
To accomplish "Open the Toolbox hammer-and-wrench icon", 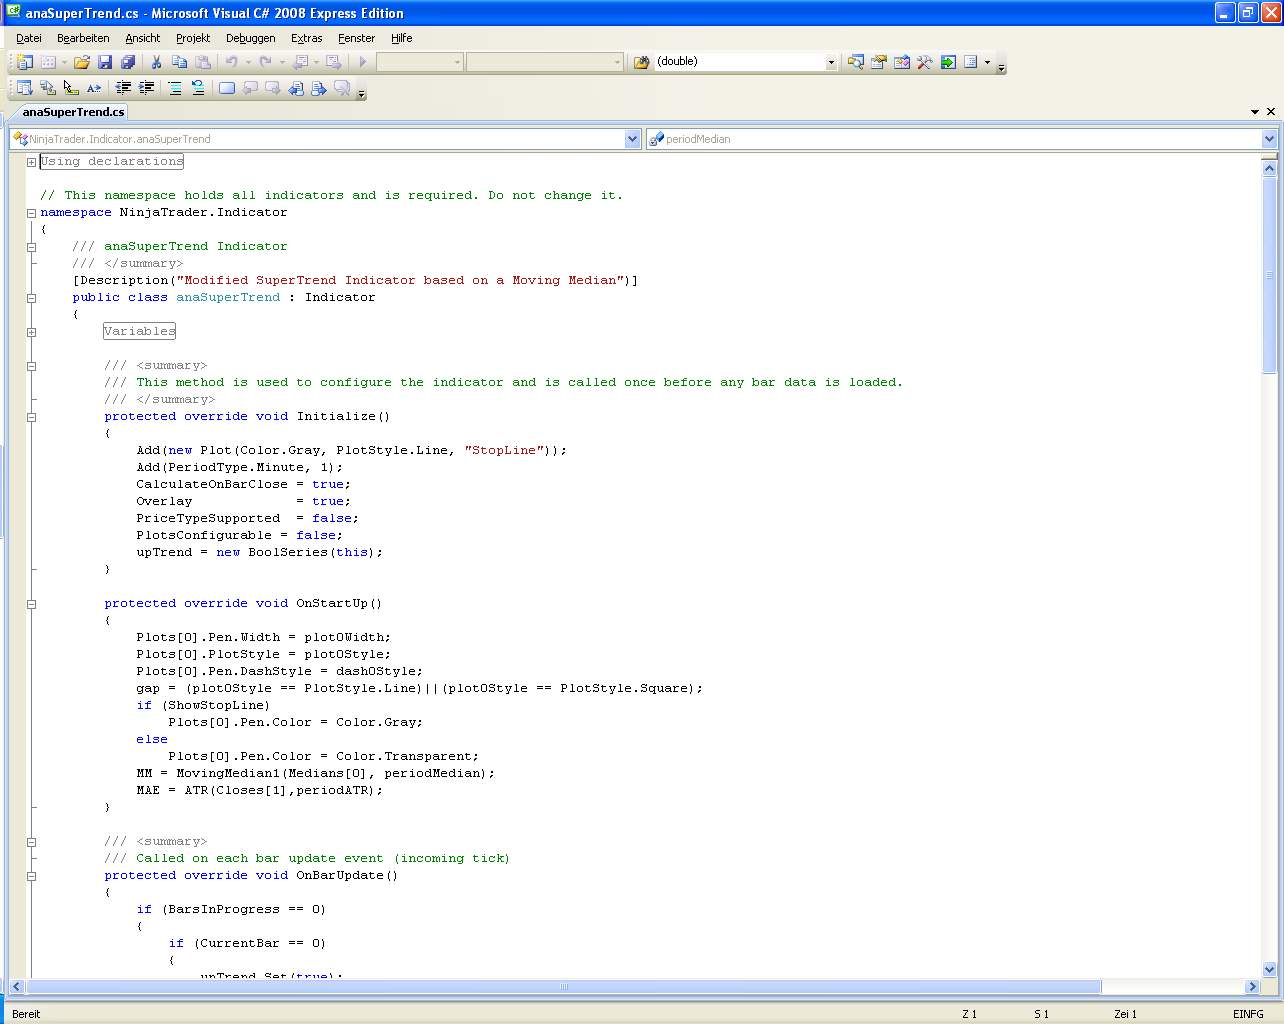I will (925, 62).
